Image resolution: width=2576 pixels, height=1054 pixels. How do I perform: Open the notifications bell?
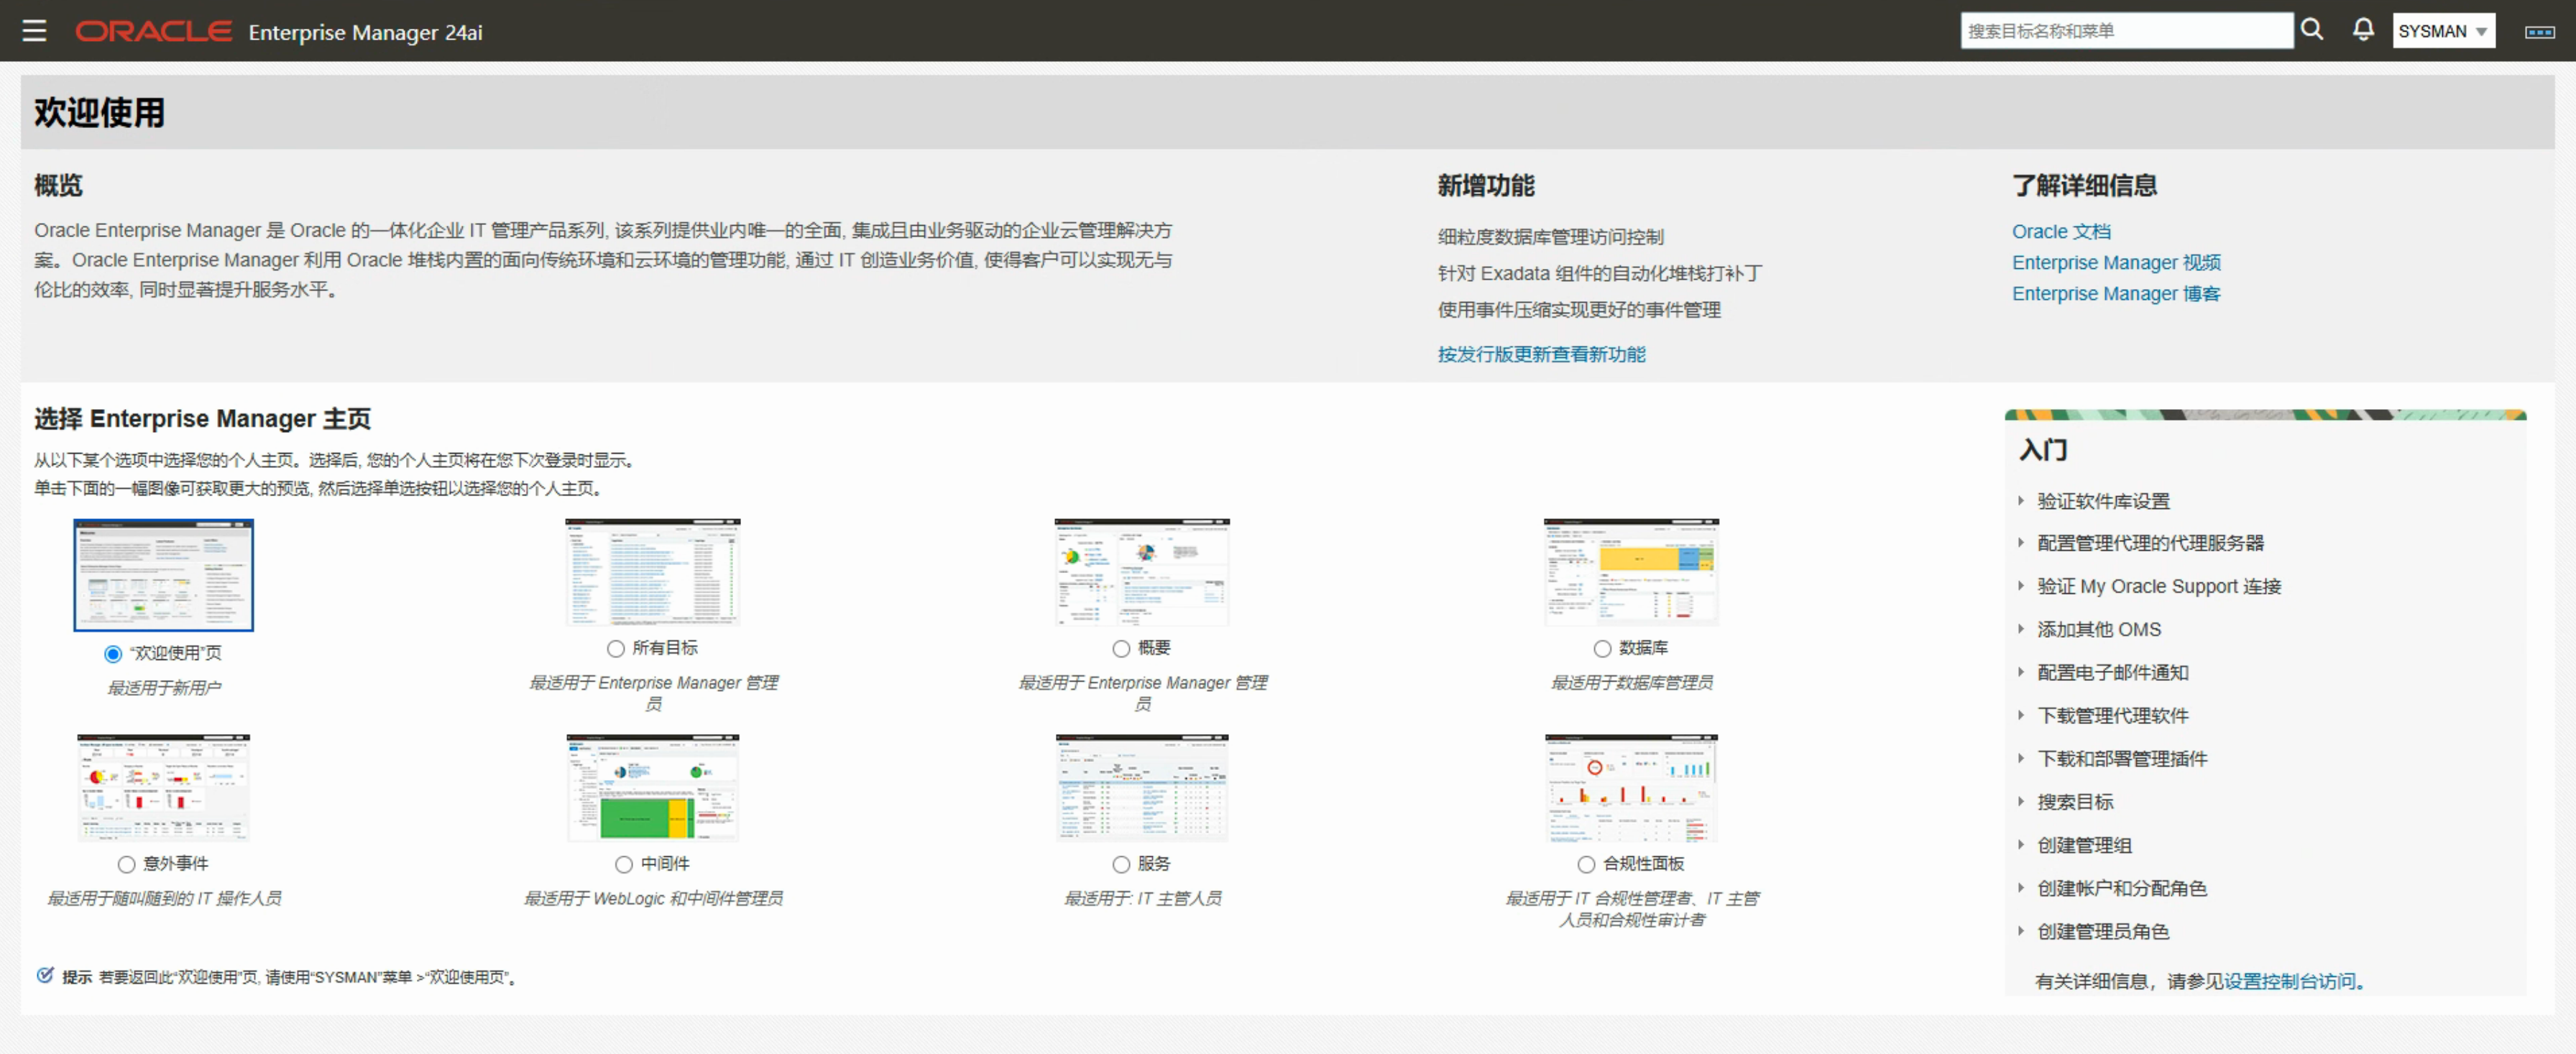pos(2363,30)
